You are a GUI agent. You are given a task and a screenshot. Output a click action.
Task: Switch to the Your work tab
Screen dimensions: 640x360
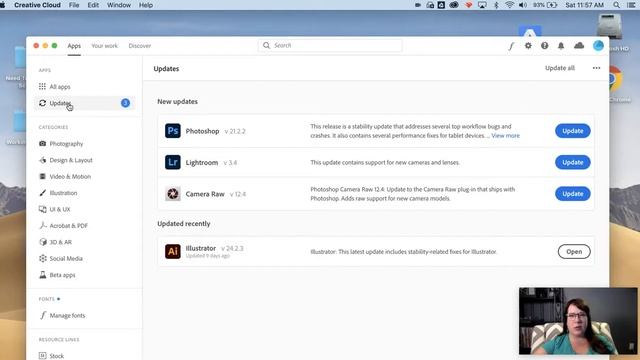pos(104,46)
